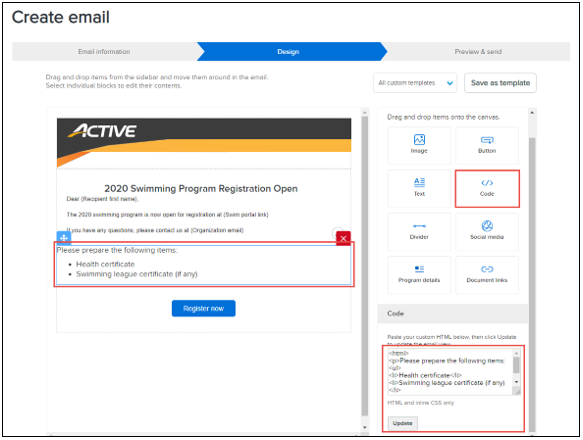The image size is (583, 440).
Task: Delete selected block with red X
Action: 343,238
